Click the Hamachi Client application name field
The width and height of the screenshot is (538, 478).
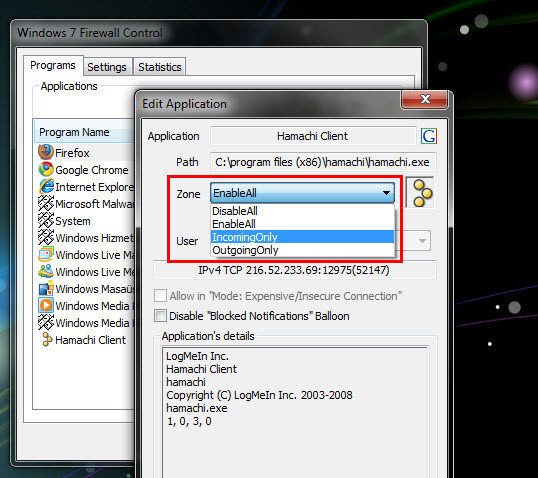click(x=313, y=136)
